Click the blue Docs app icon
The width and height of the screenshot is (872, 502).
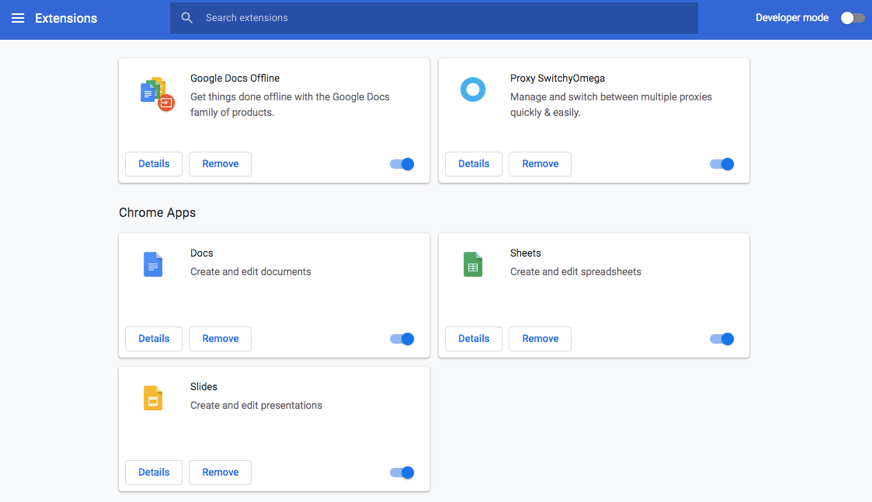(x=153, y=265)
